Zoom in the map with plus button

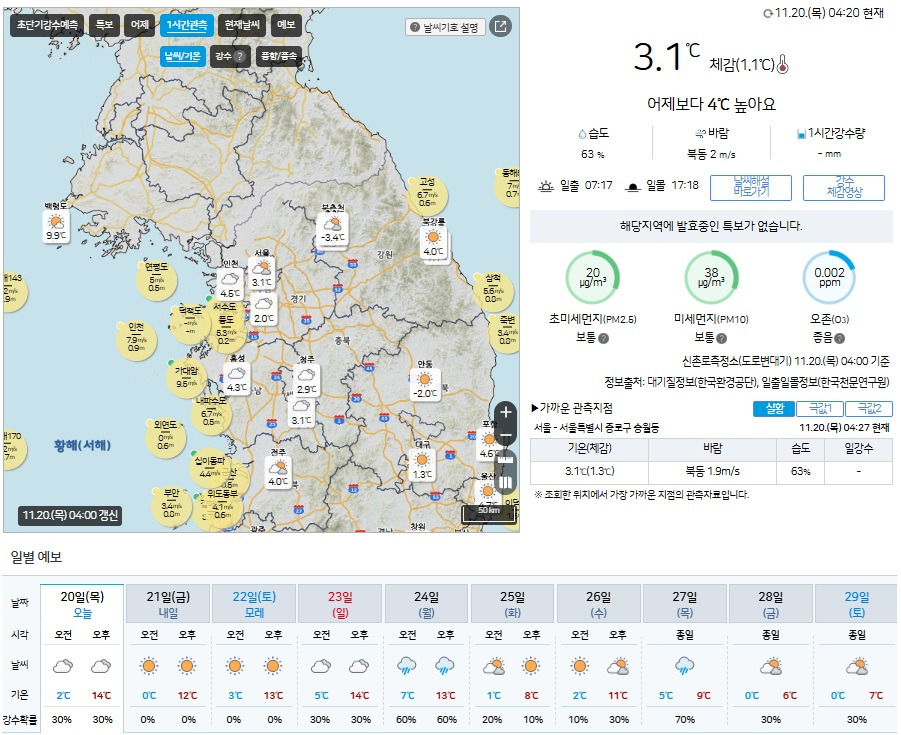coord(506,412)
